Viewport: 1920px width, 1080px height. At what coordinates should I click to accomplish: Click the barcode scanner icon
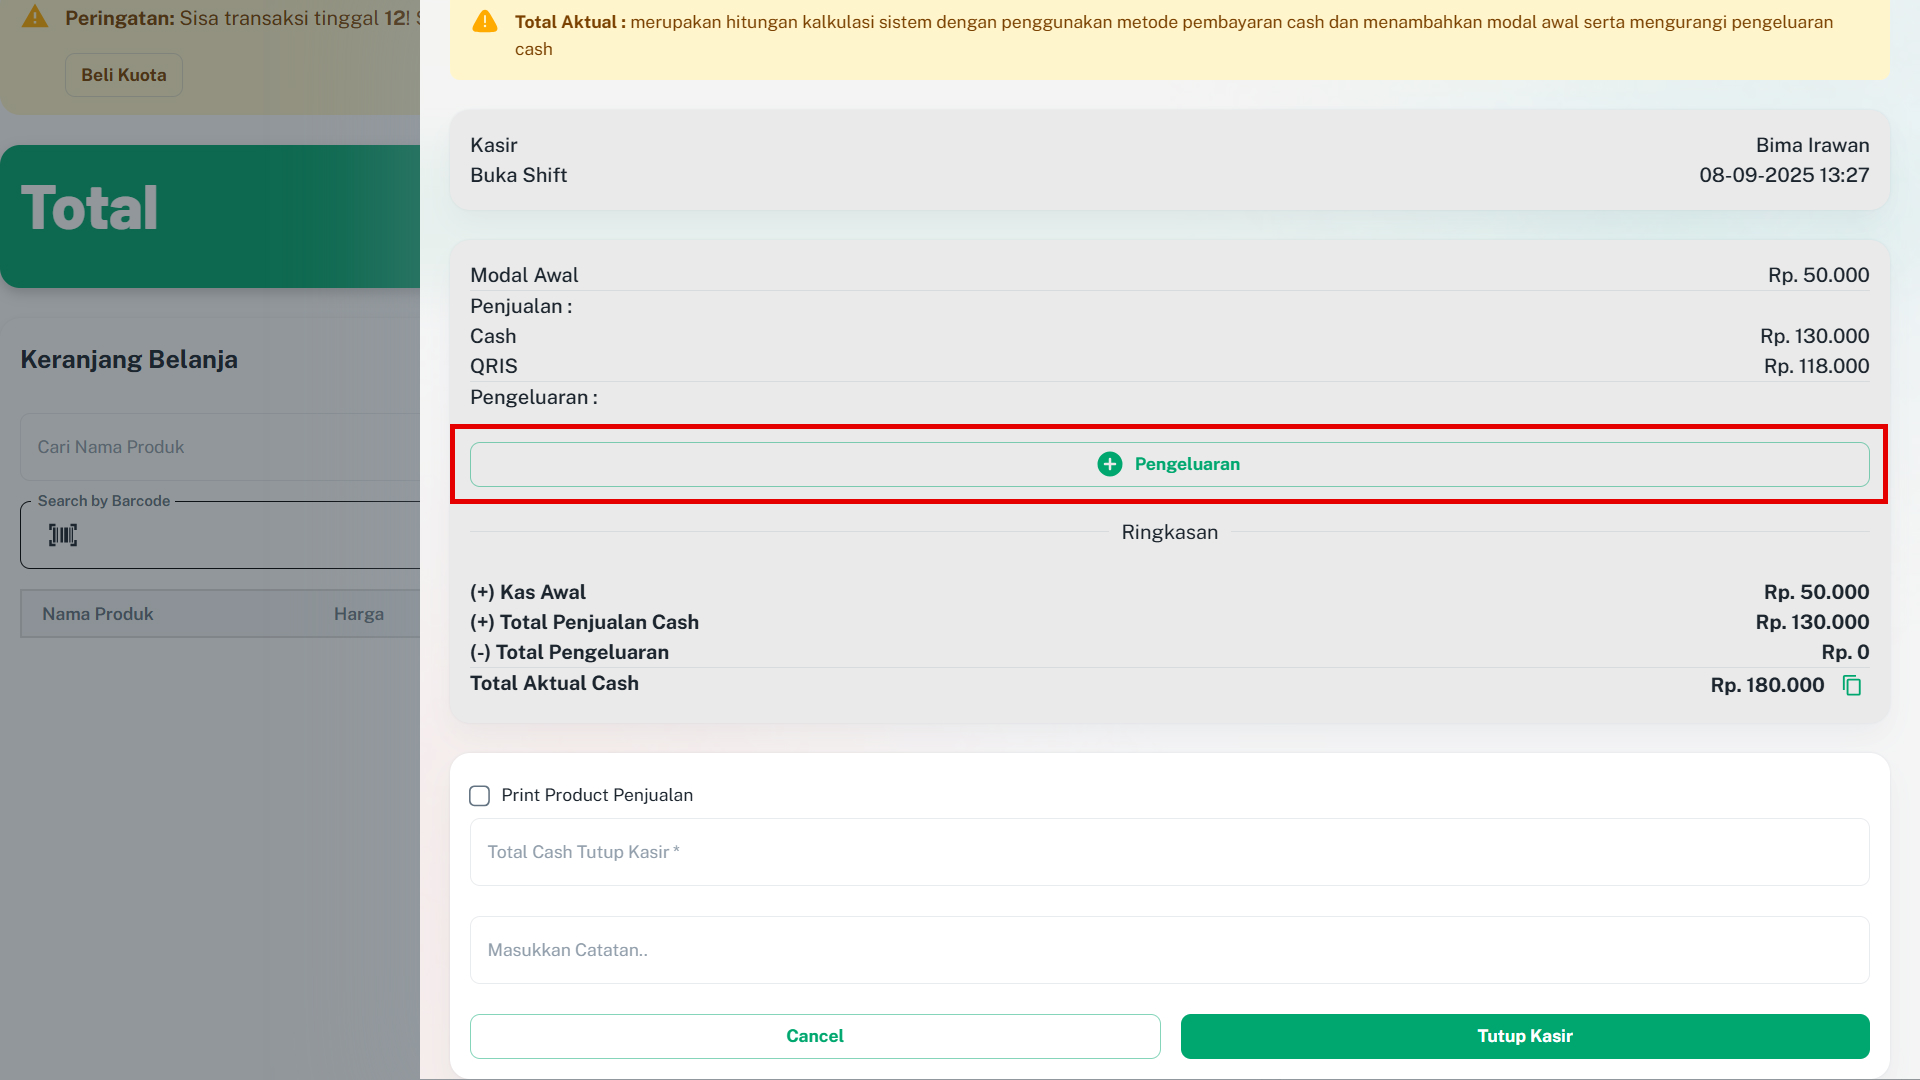click(63, 535)
